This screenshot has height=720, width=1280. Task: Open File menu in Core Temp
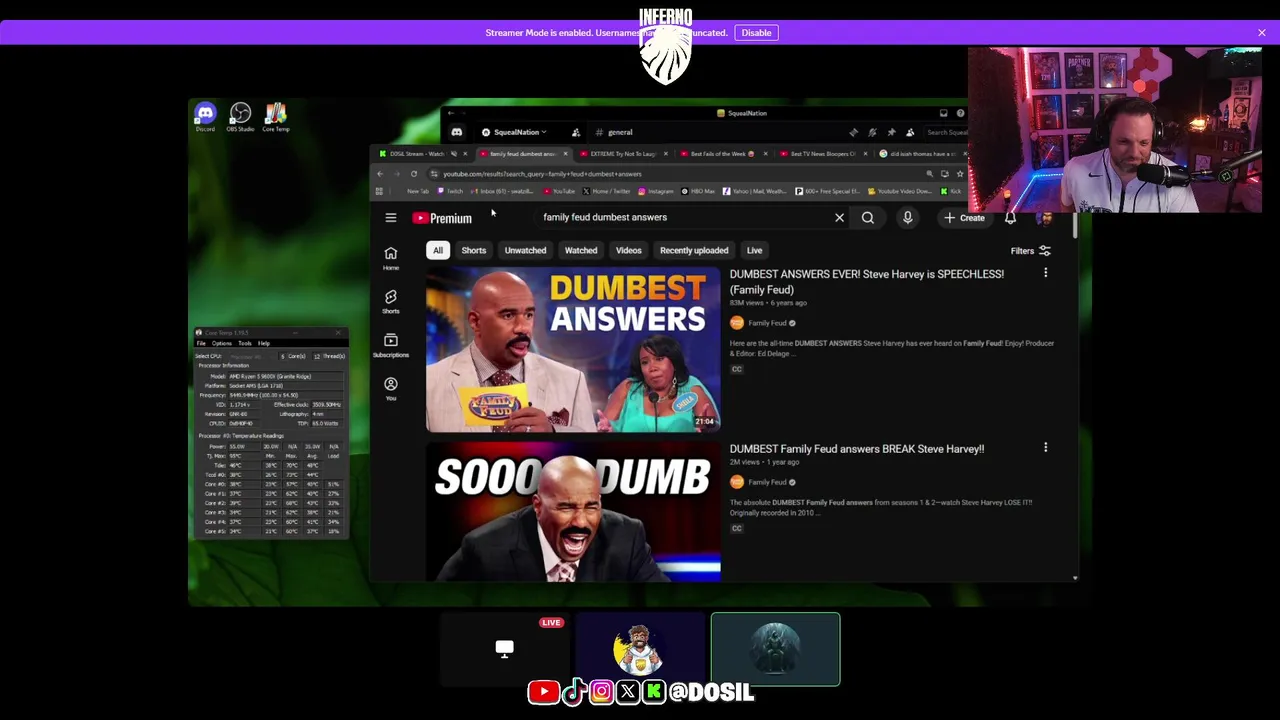pyautogui.click(x=201, y=343)
